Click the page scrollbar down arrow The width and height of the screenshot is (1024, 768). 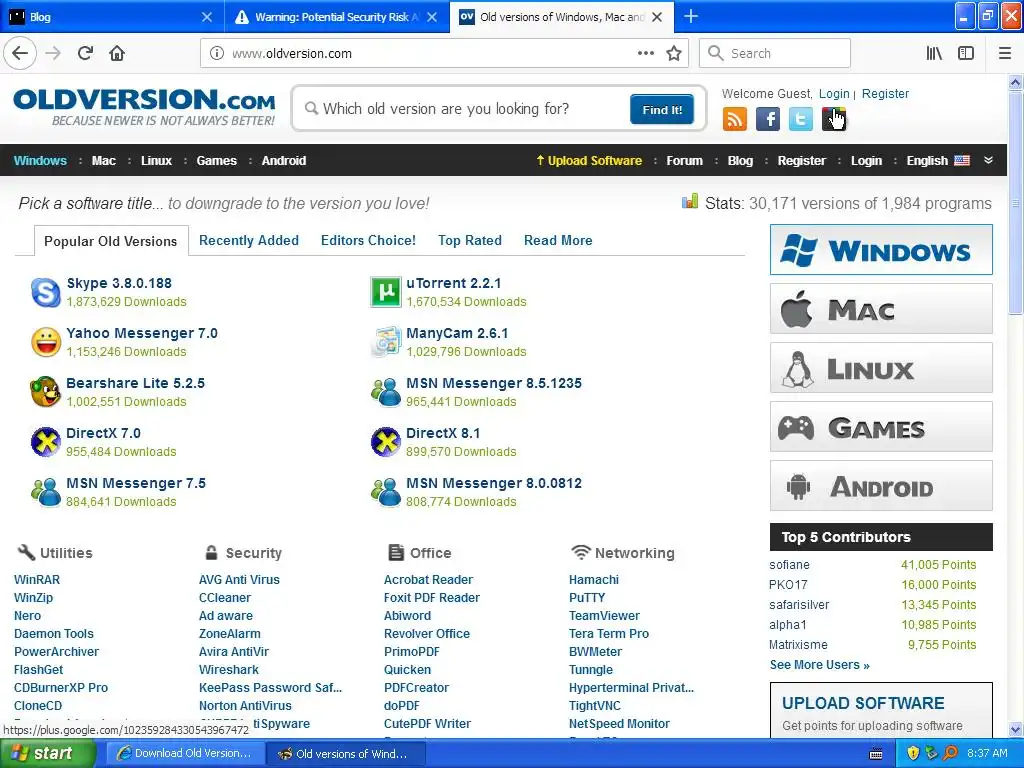(1016, 729)
